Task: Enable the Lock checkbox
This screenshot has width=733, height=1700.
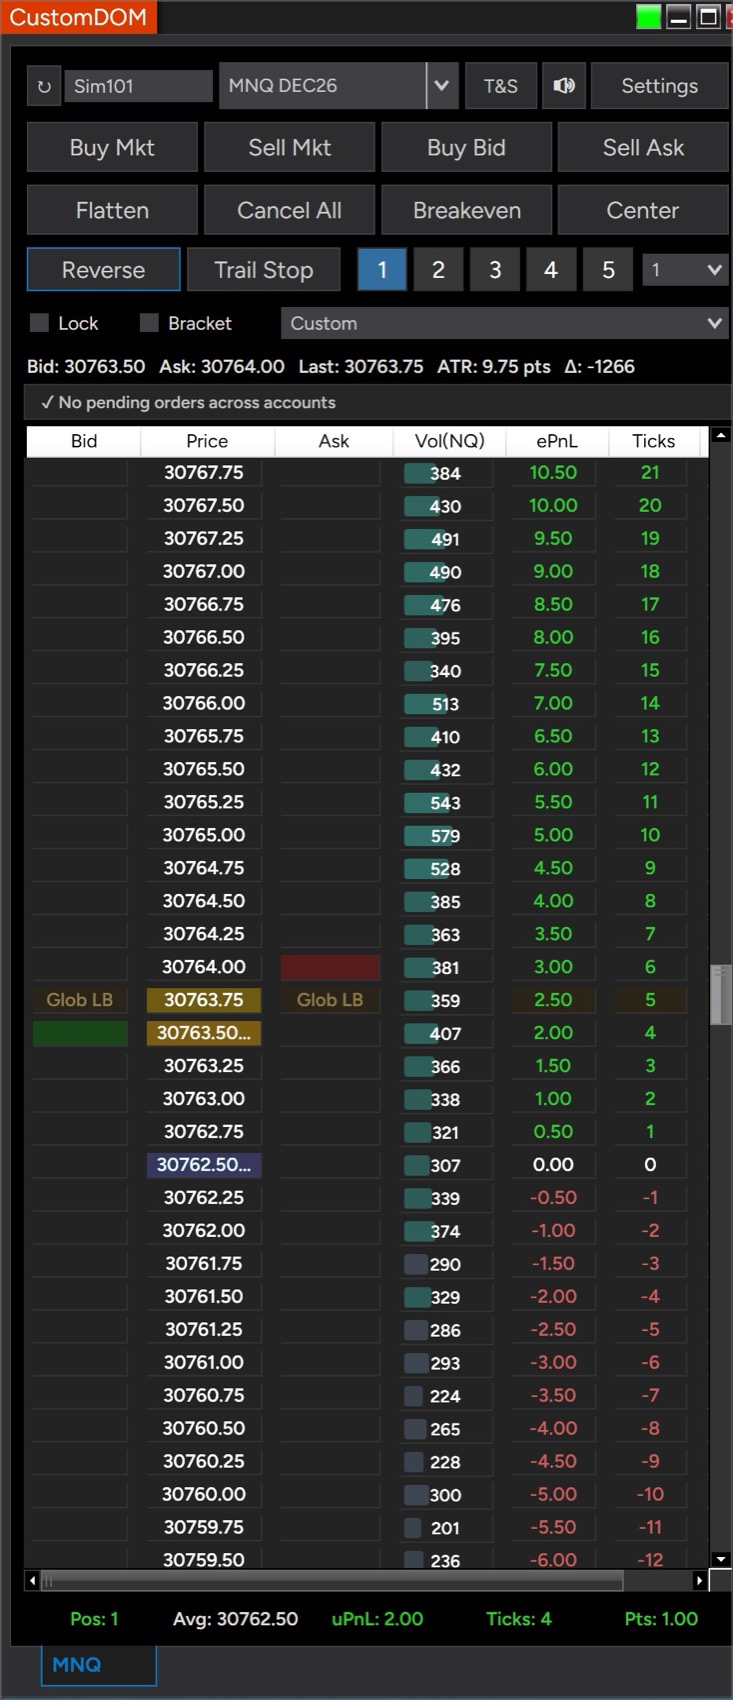Action: 39,322
